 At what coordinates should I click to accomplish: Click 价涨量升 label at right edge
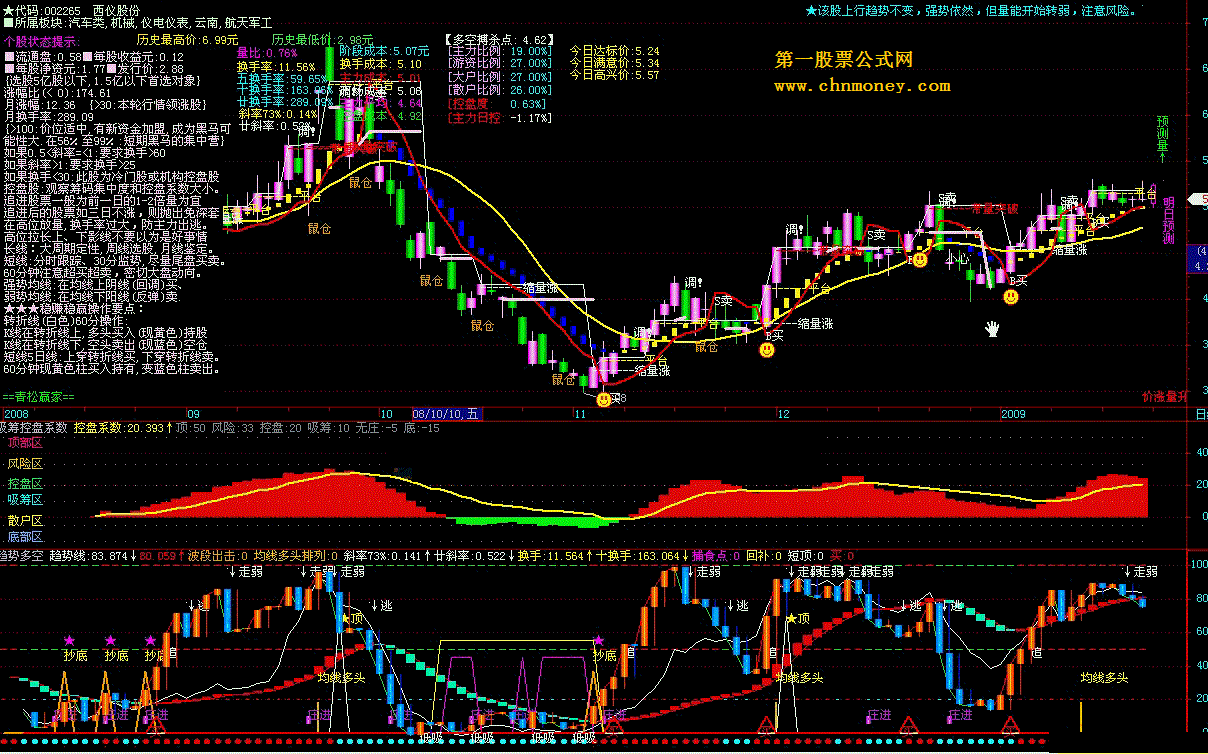tap(1165, 396)
